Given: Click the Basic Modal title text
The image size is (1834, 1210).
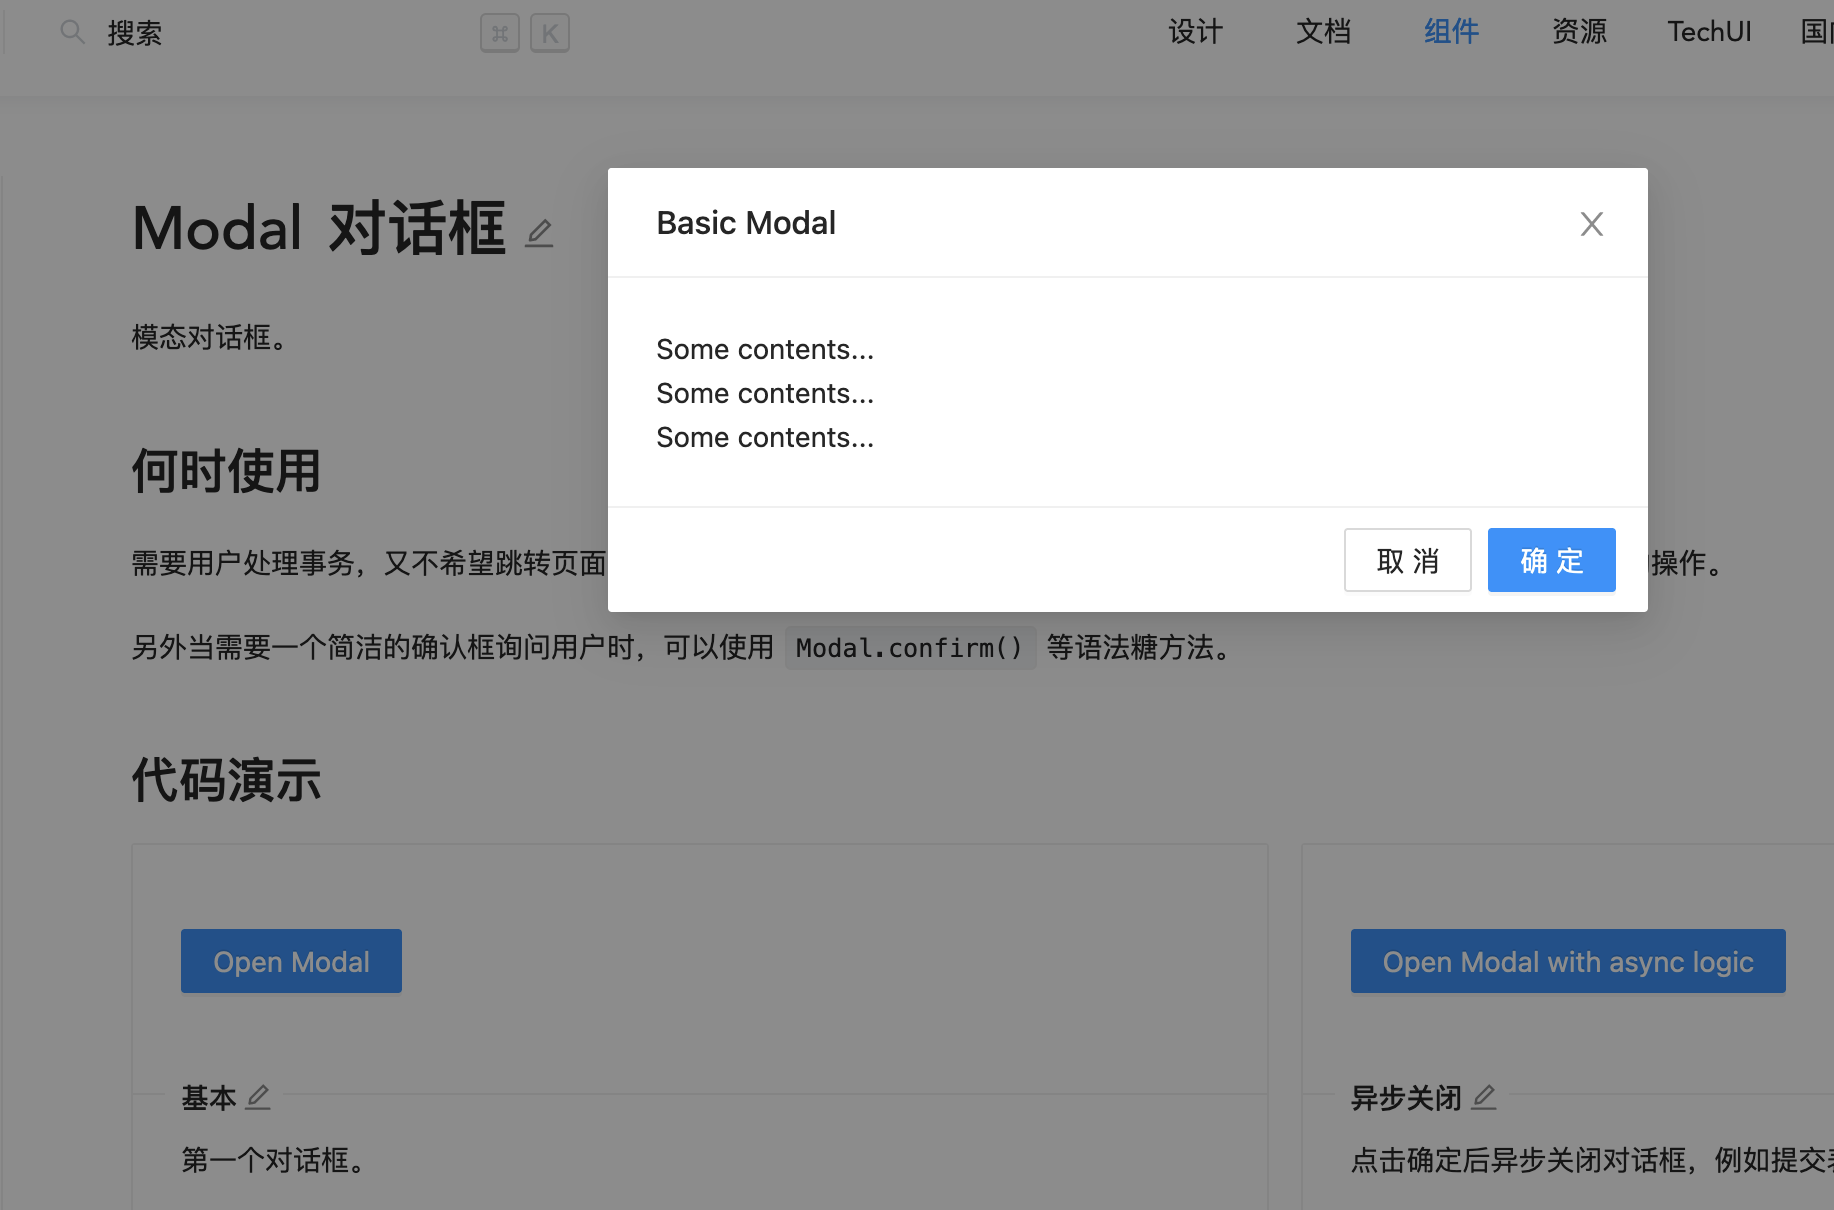Looking at the screenshot, I should 745,222.
